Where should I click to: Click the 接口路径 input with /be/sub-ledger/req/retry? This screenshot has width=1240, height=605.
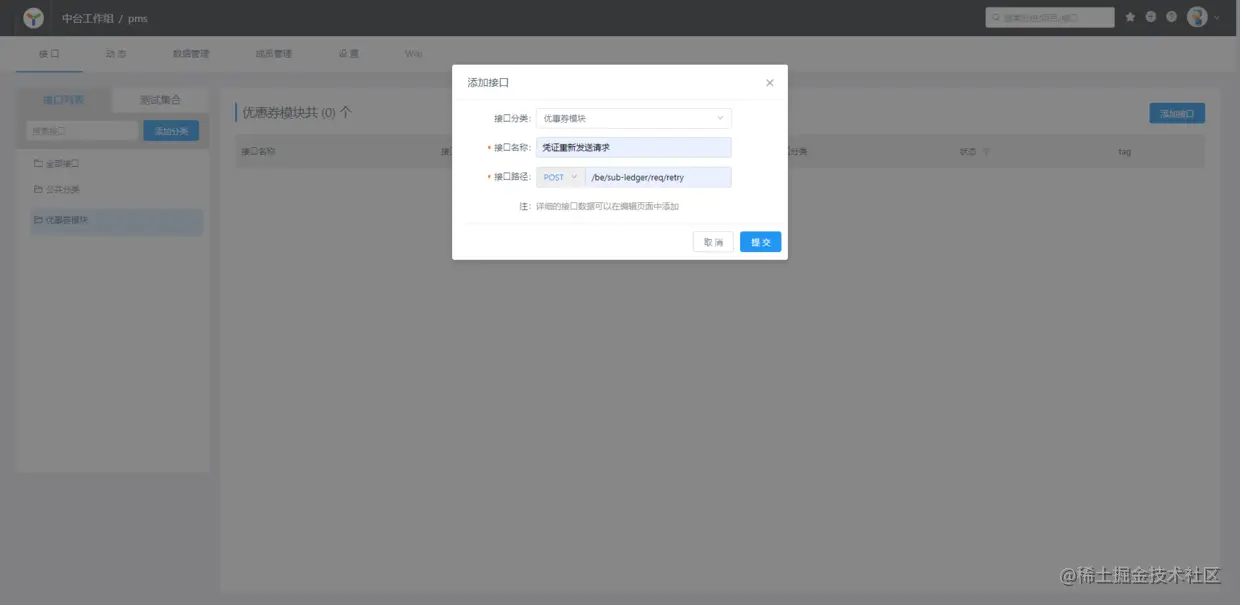[x=658, y=177]
